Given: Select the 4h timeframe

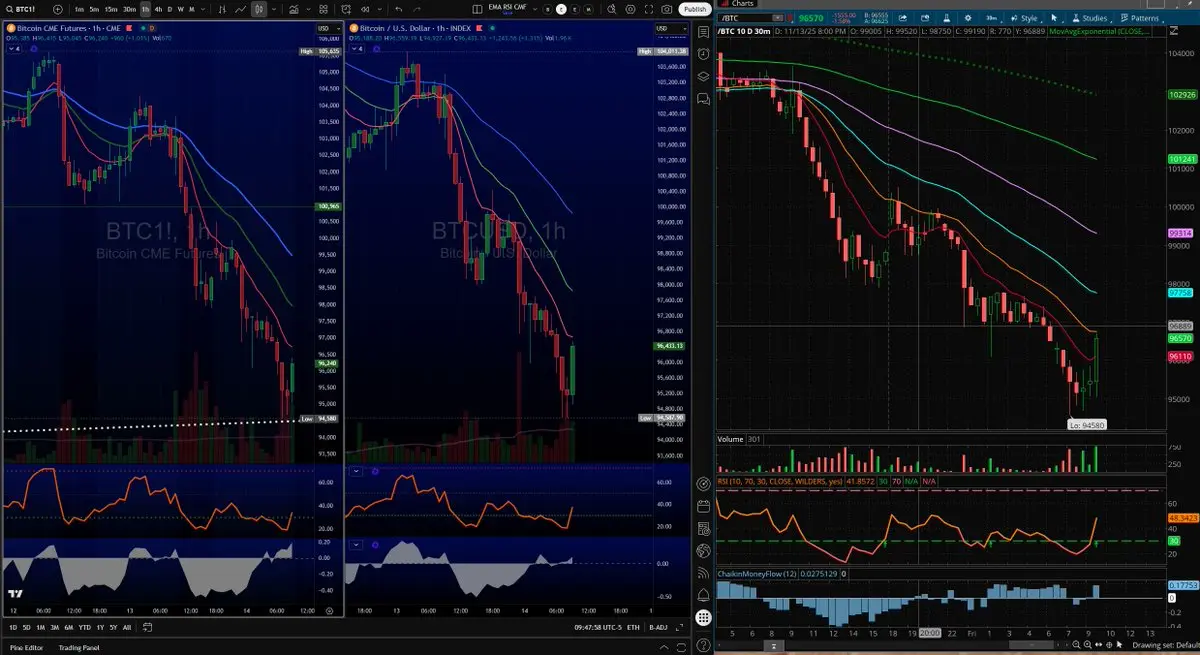Looking at the screenshot, I should [158, 9].
